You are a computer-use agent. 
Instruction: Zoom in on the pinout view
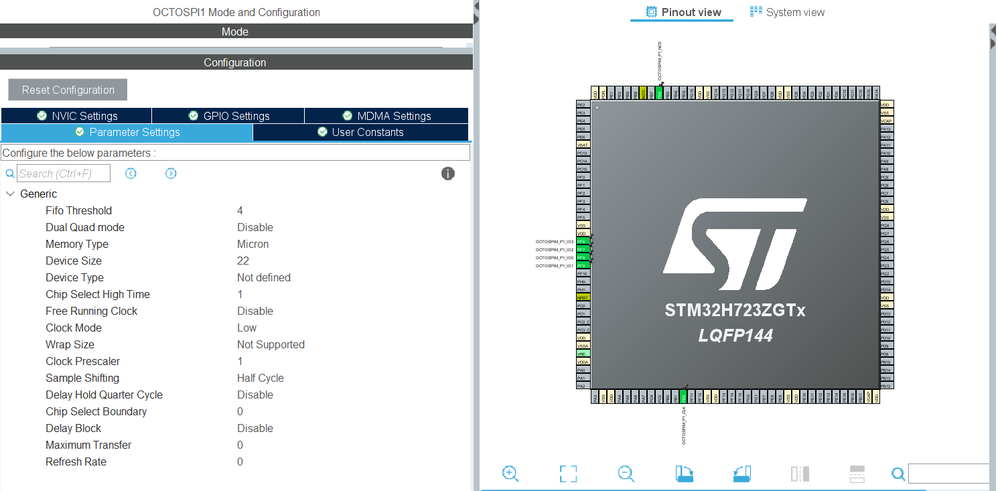click(x=510, y=473)
